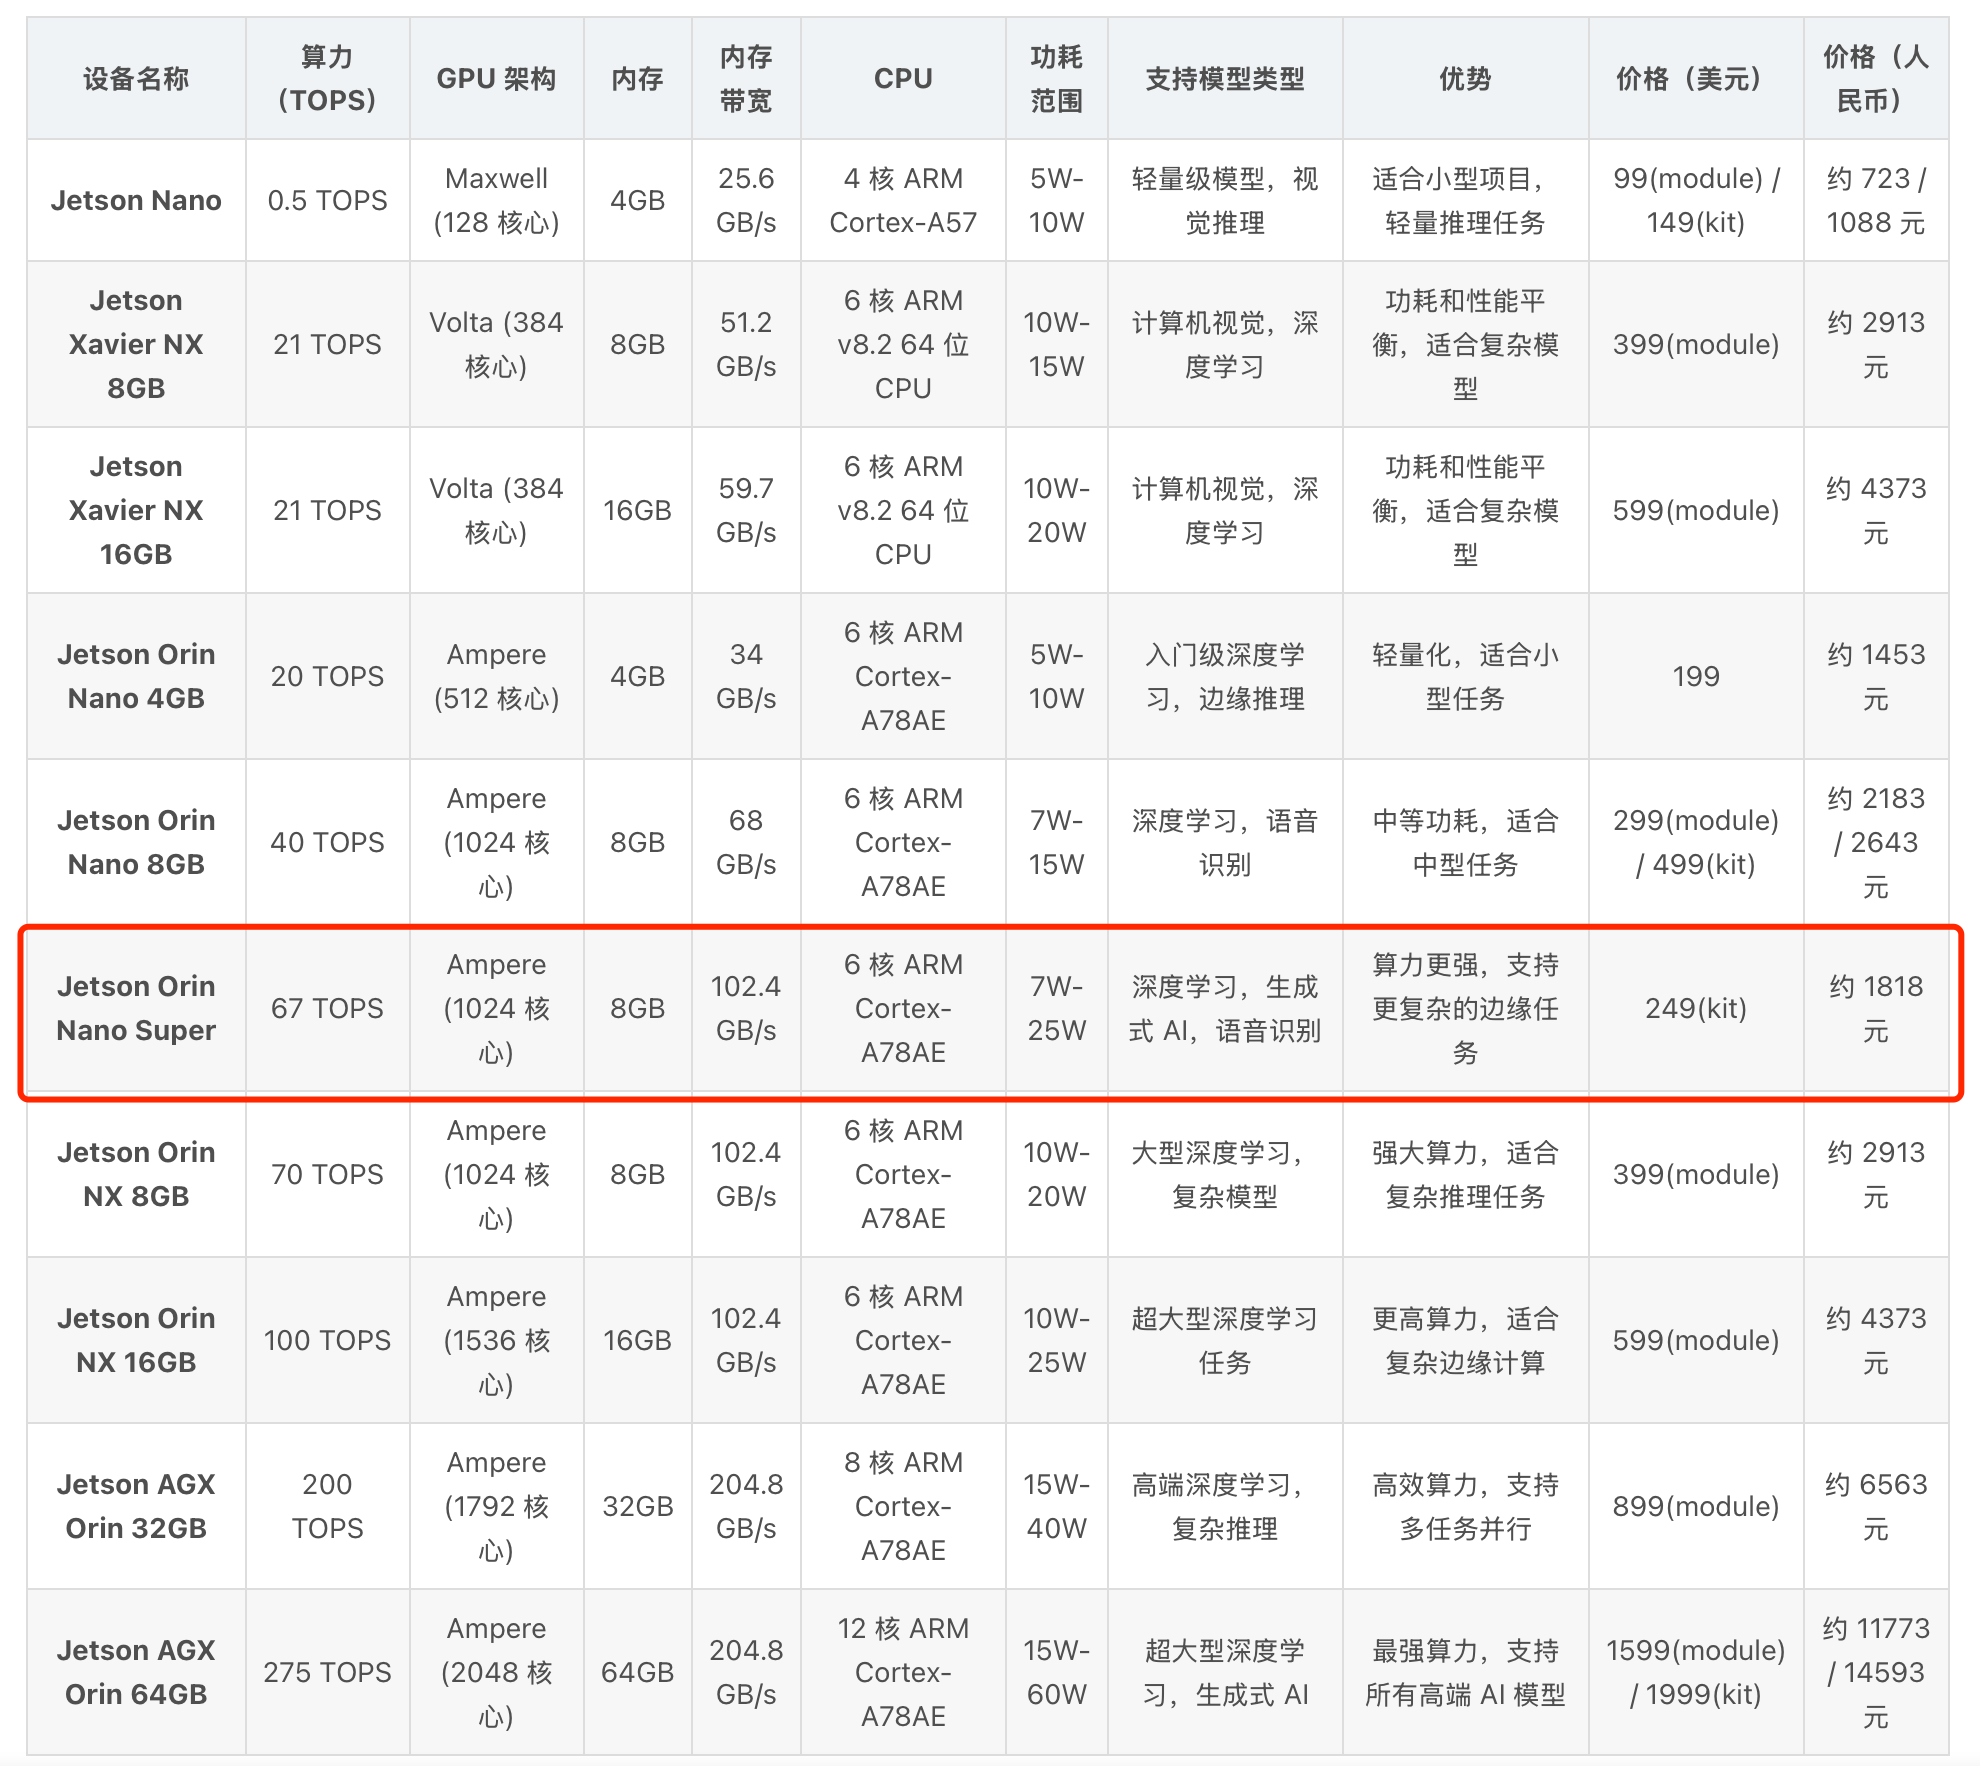Click the 64GB memory cell
The width and height of the screenshot is (1980, 1766).
(637, 1672)
